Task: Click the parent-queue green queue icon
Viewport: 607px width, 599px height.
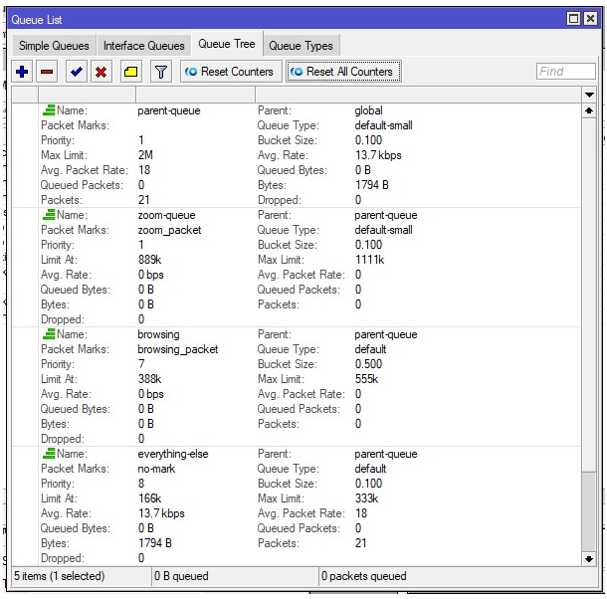Action: point(48,111)
